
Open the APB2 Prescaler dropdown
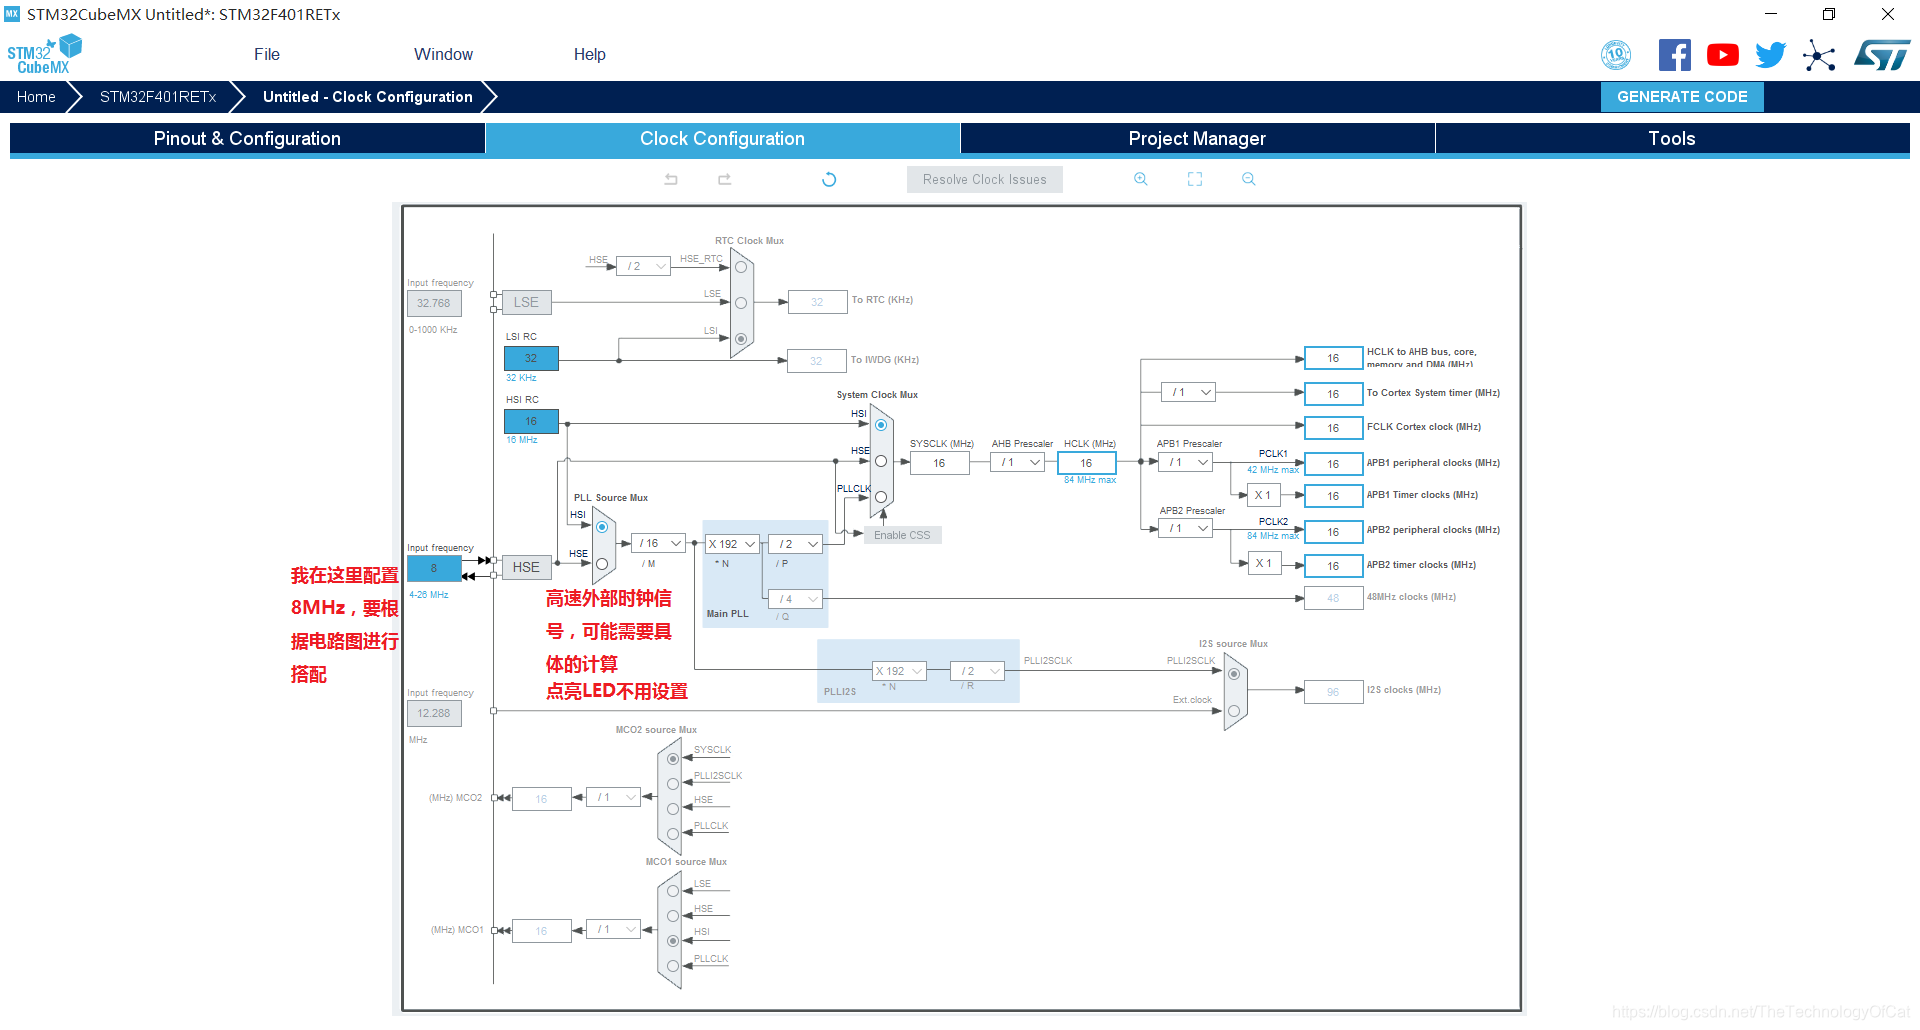tap(1185, 528)
